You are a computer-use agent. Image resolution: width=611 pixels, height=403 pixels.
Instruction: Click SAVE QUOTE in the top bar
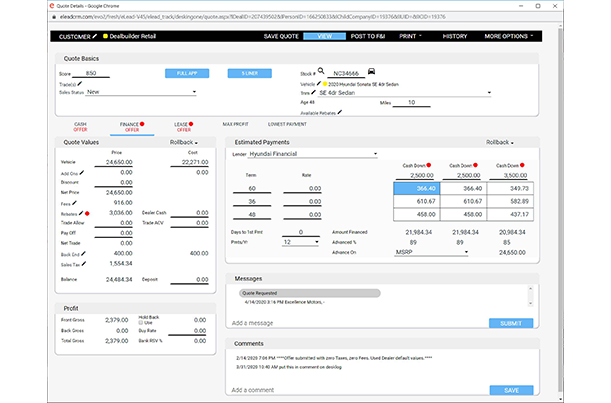[281, 36]
